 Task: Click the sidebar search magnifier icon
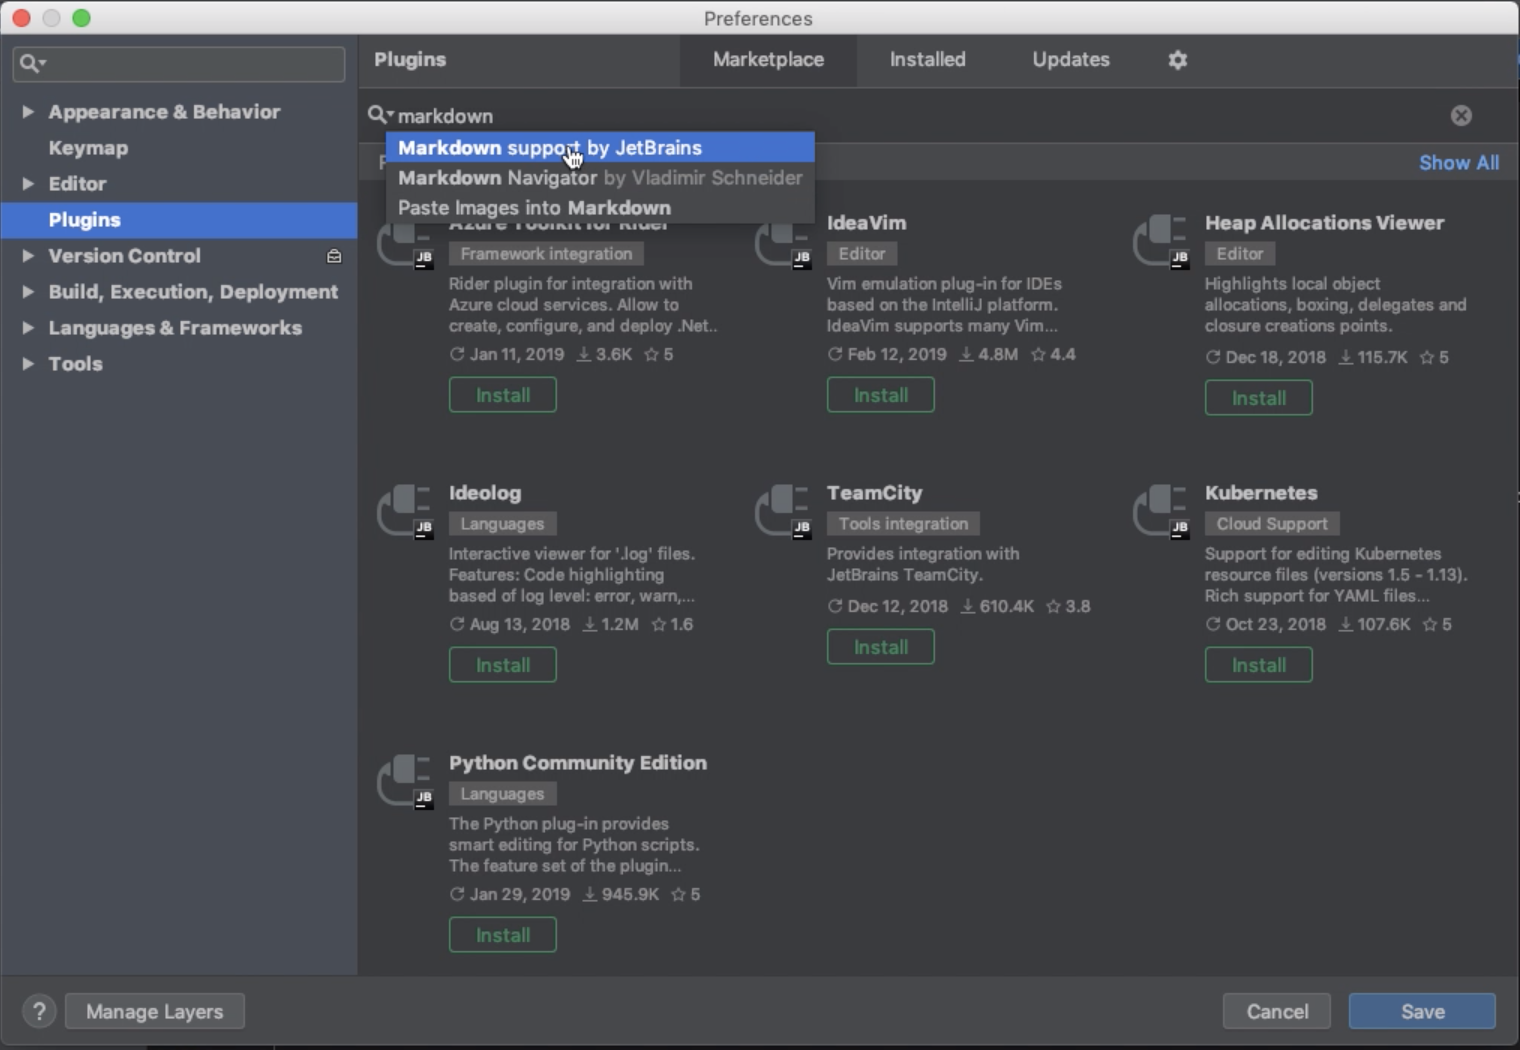click(x=32, y=64)
